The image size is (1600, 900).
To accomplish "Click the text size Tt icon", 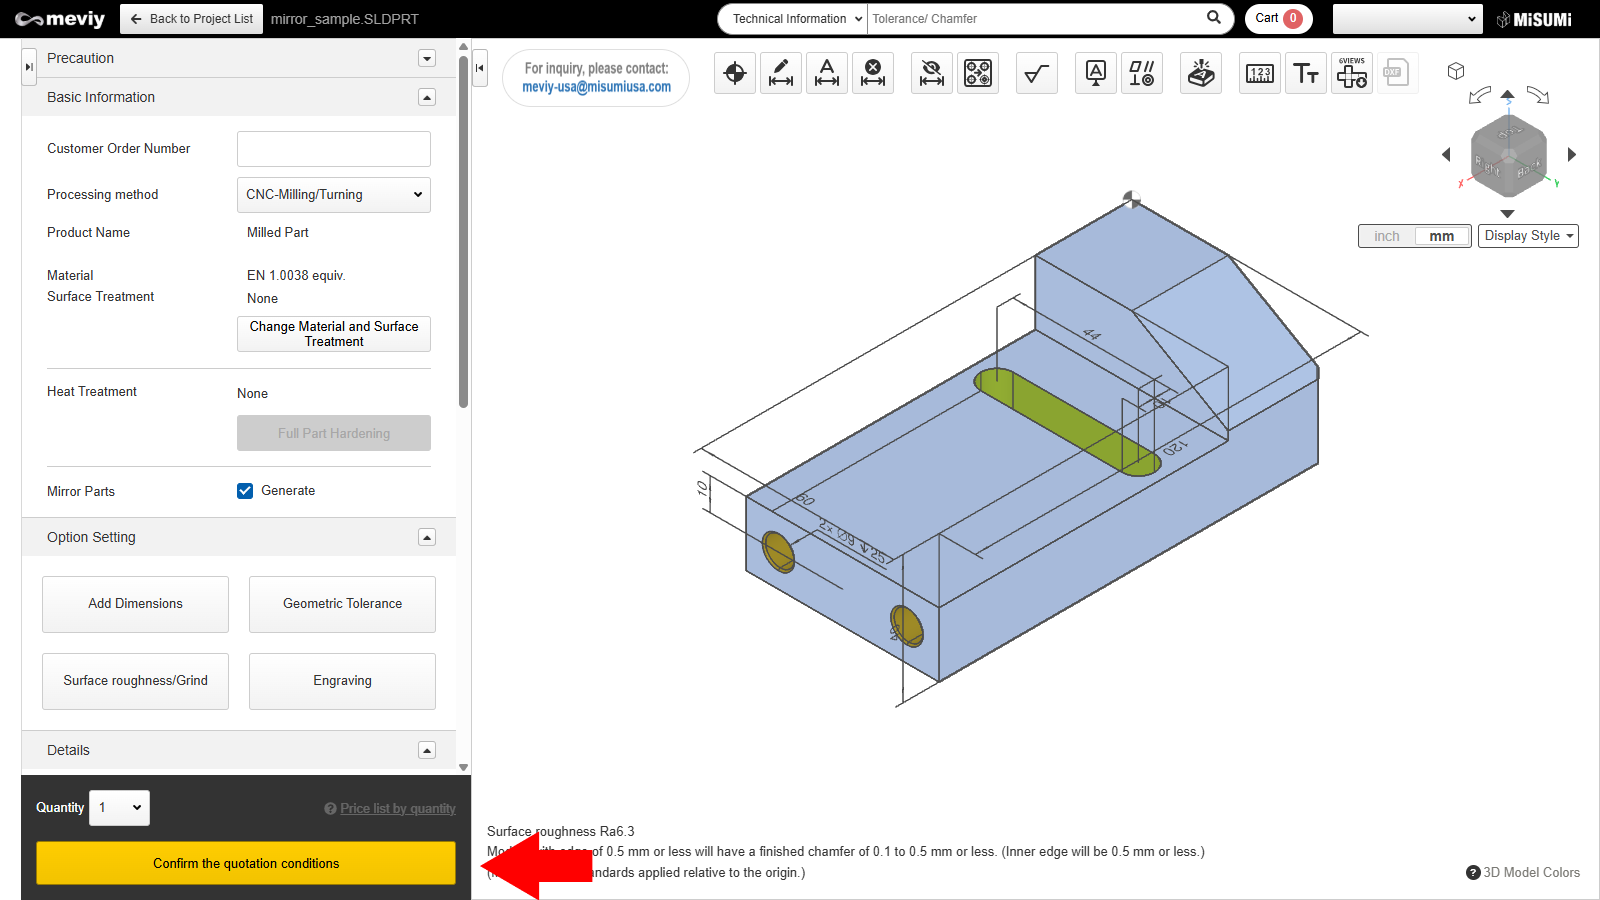I will (x=1306, y=73).
